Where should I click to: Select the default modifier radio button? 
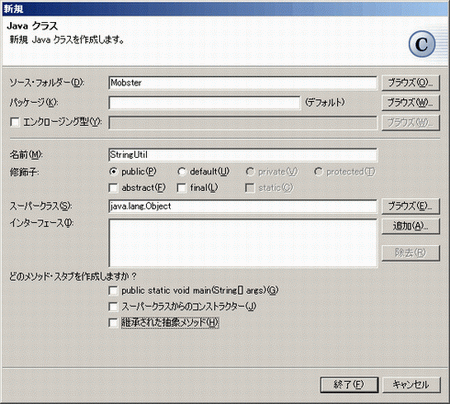(x=181, y=172)
